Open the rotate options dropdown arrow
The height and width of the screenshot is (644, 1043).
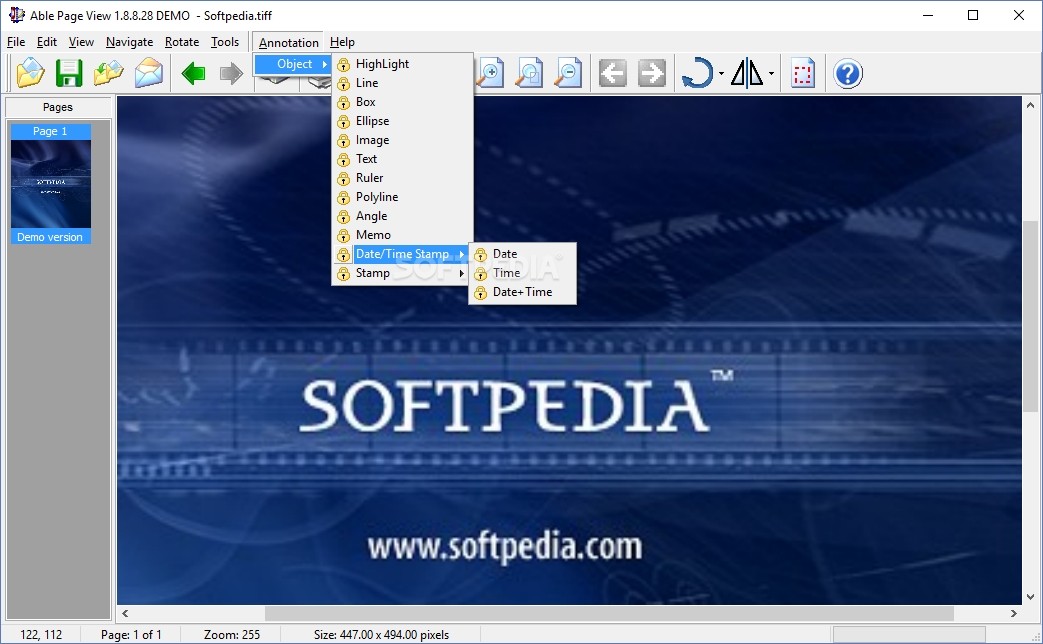click(721, 74)
